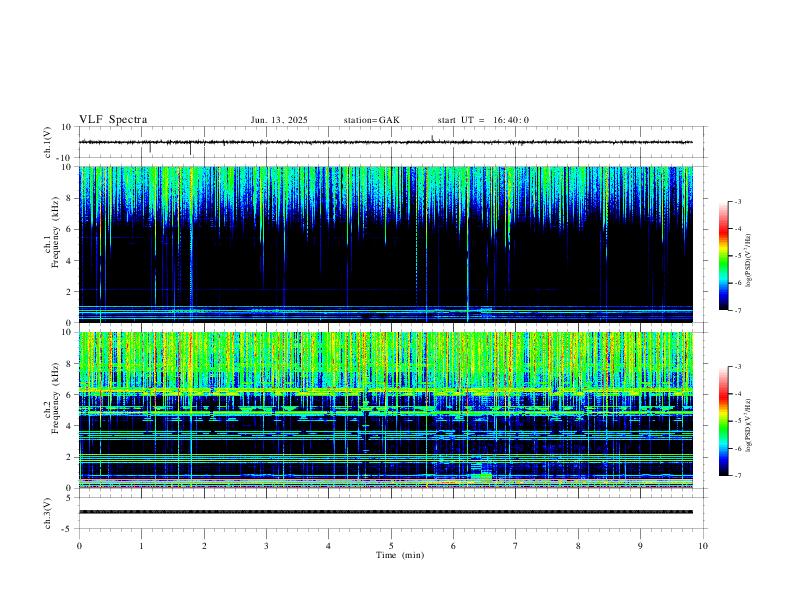This screenshot has height=612, width=792.
Task: Click the ch.1 spectrogram panel
Action: (385, 244)
